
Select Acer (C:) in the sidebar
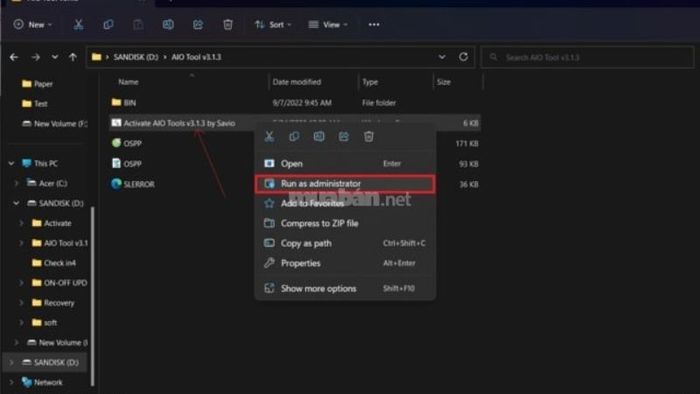pyautogui.click(x=47, y=183)
